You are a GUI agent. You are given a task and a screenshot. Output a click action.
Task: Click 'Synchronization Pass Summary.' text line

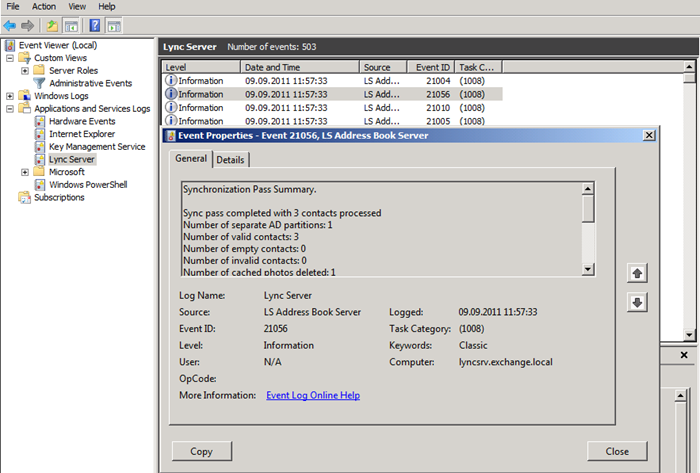point(250,189)
